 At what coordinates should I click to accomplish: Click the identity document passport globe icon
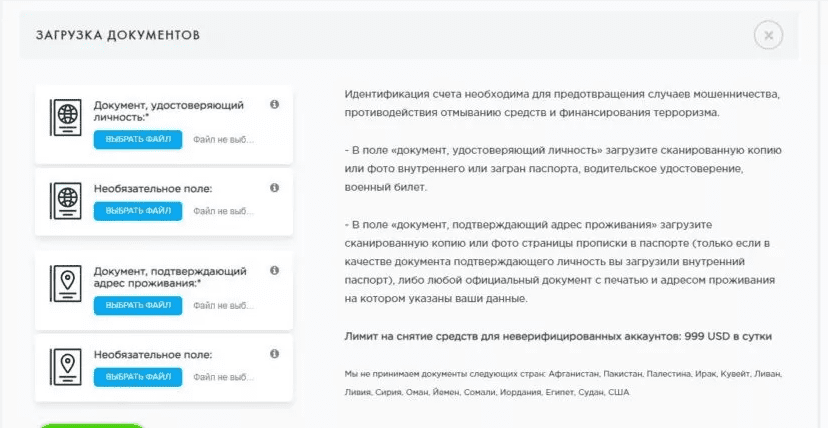[x=65, y=117]
